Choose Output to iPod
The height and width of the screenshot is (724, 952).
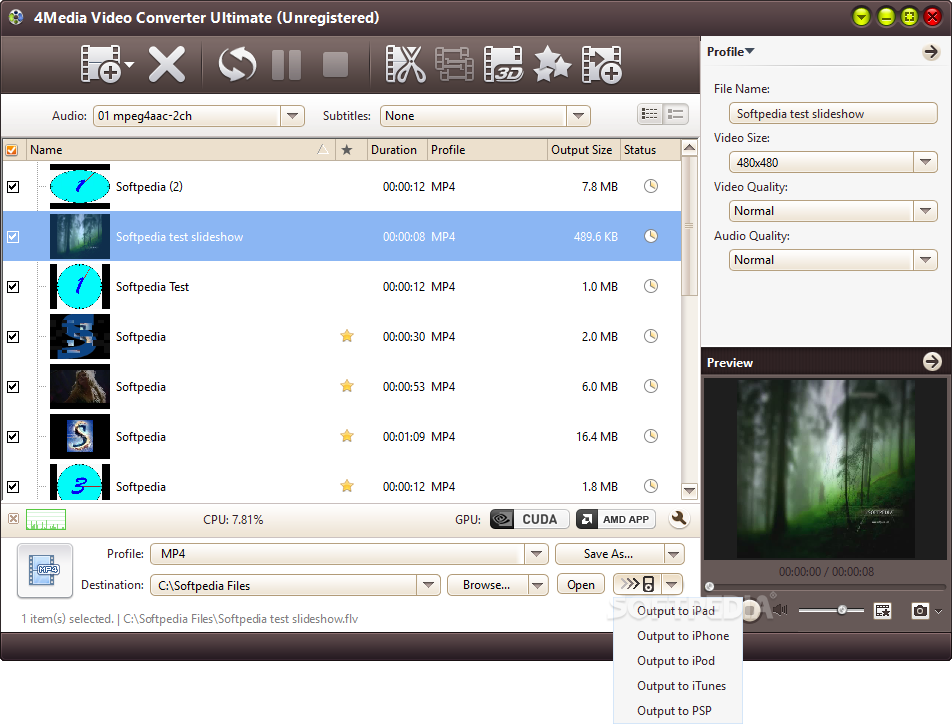[676, 660]
